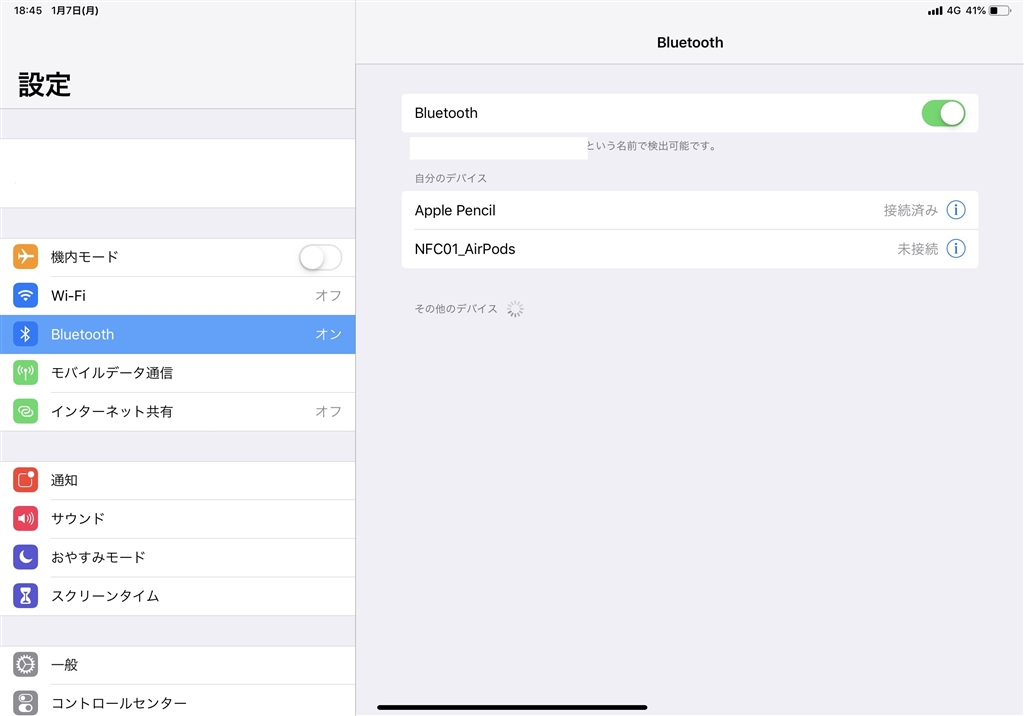
Task: Select Bluetooth in the settings list
Action: (178, 334)
